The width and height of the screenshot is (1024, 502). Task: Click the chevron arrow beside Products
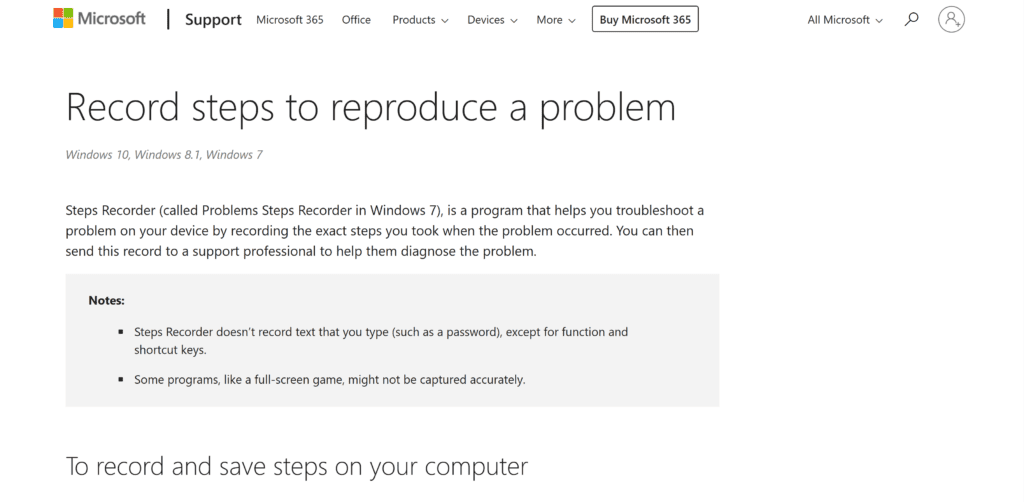click(444, 20)
